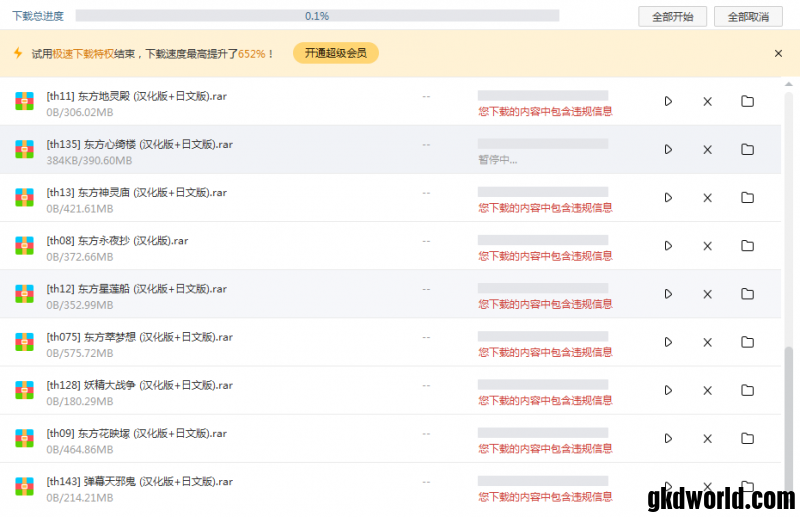Open folder for th128 妖精大战争 file
Viewport: 800px width, 517px height.
point(747,390)
